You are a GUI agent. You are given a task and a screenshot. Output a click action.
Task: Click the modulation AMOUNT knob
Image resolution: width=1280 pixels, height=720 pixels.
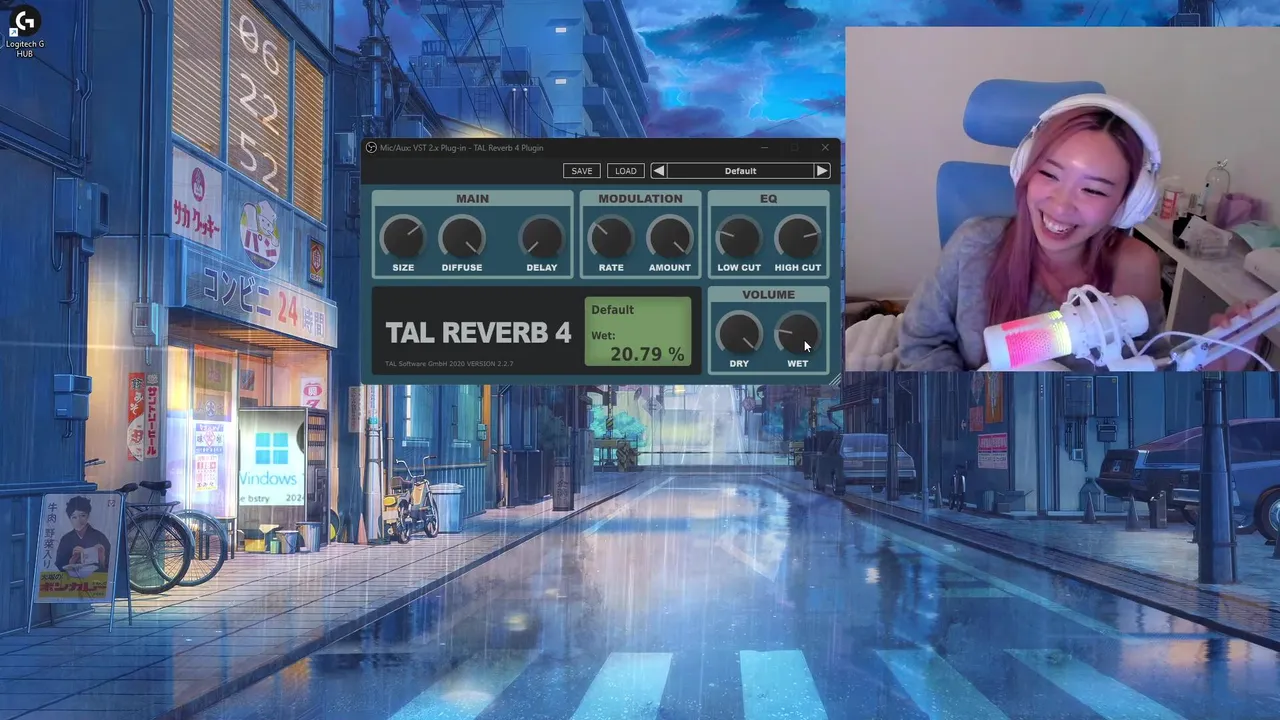670,238
